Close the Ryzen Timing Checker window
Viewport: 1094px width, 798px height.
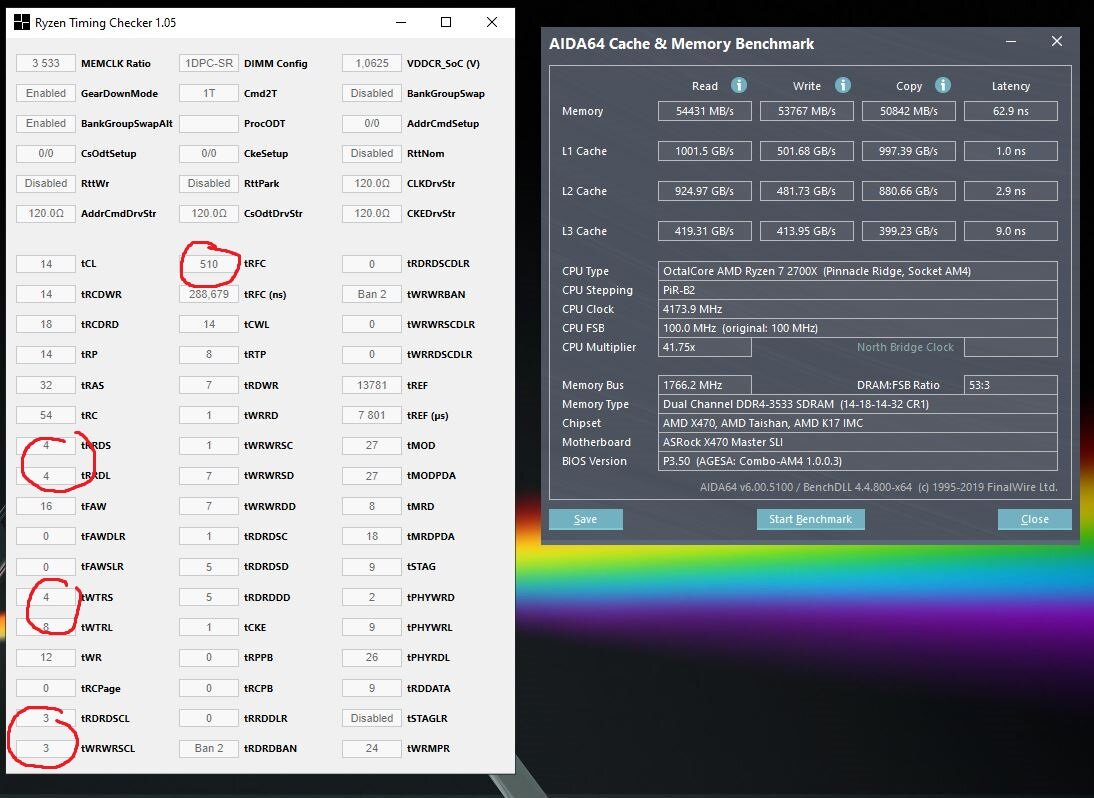[x=492, y=22]
